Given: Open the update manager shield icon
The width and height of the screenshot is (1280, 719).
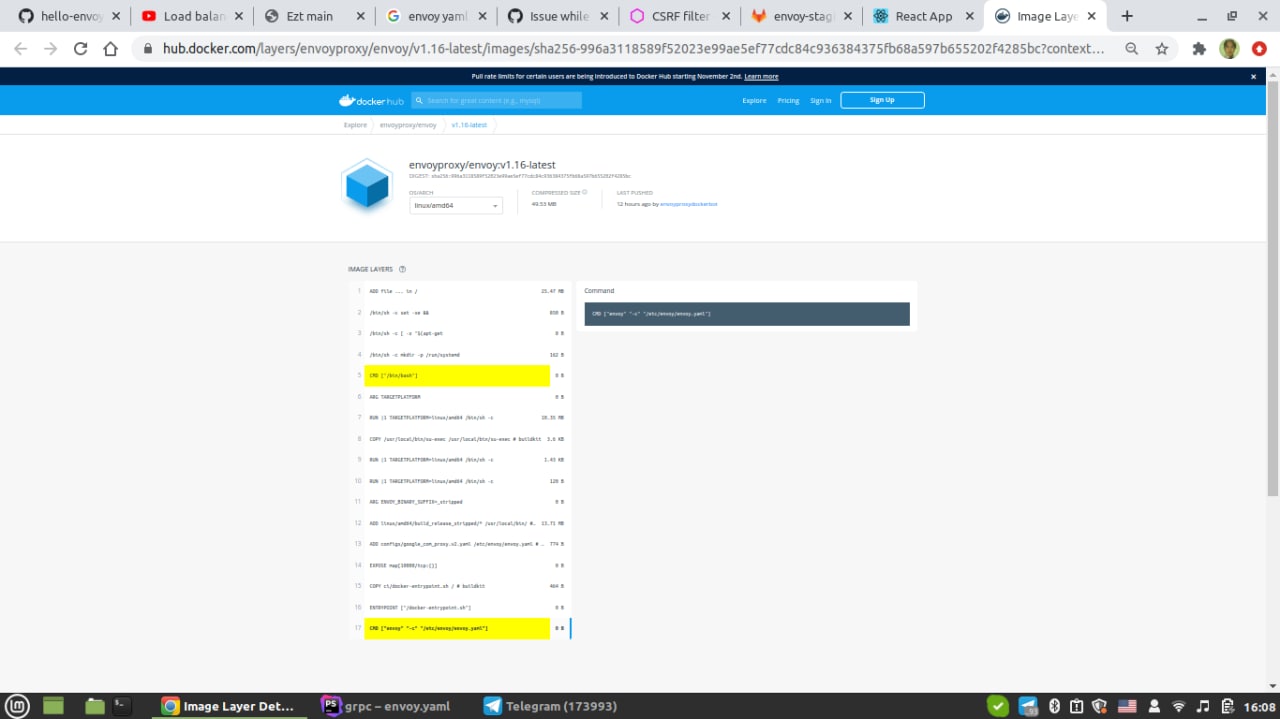Looking at the screenshot, I should pyautogui.click(x=1099, y=706).
